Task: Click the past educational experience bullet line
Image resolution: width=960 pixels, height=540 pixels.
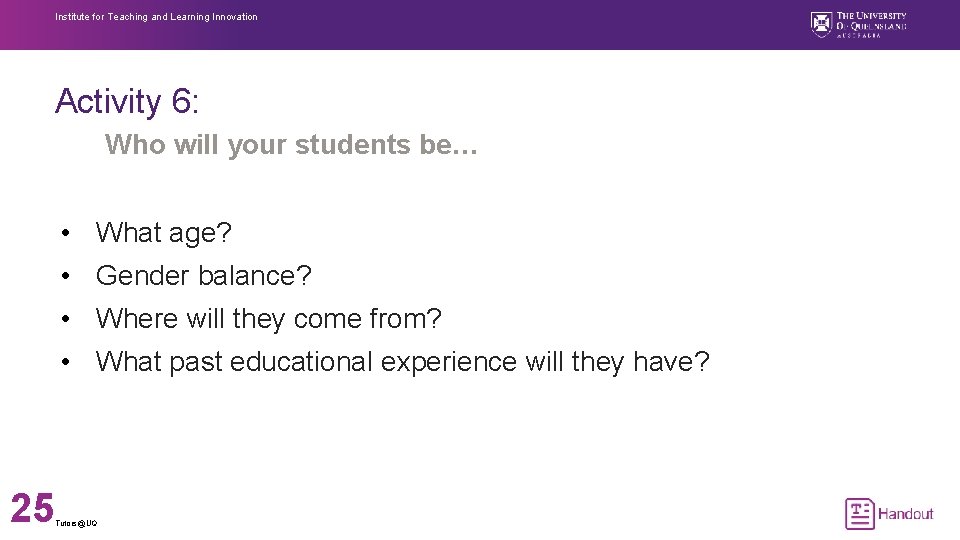Action: 402,361
